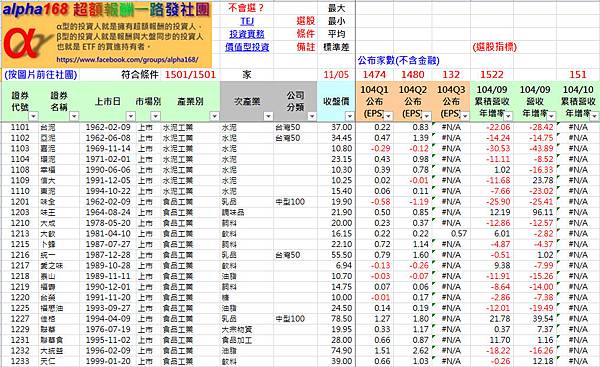The height and width of the screenshot is (367, 600).
Task: Select the 台灣50 cell in row 1216
Action: pos(288,255)
